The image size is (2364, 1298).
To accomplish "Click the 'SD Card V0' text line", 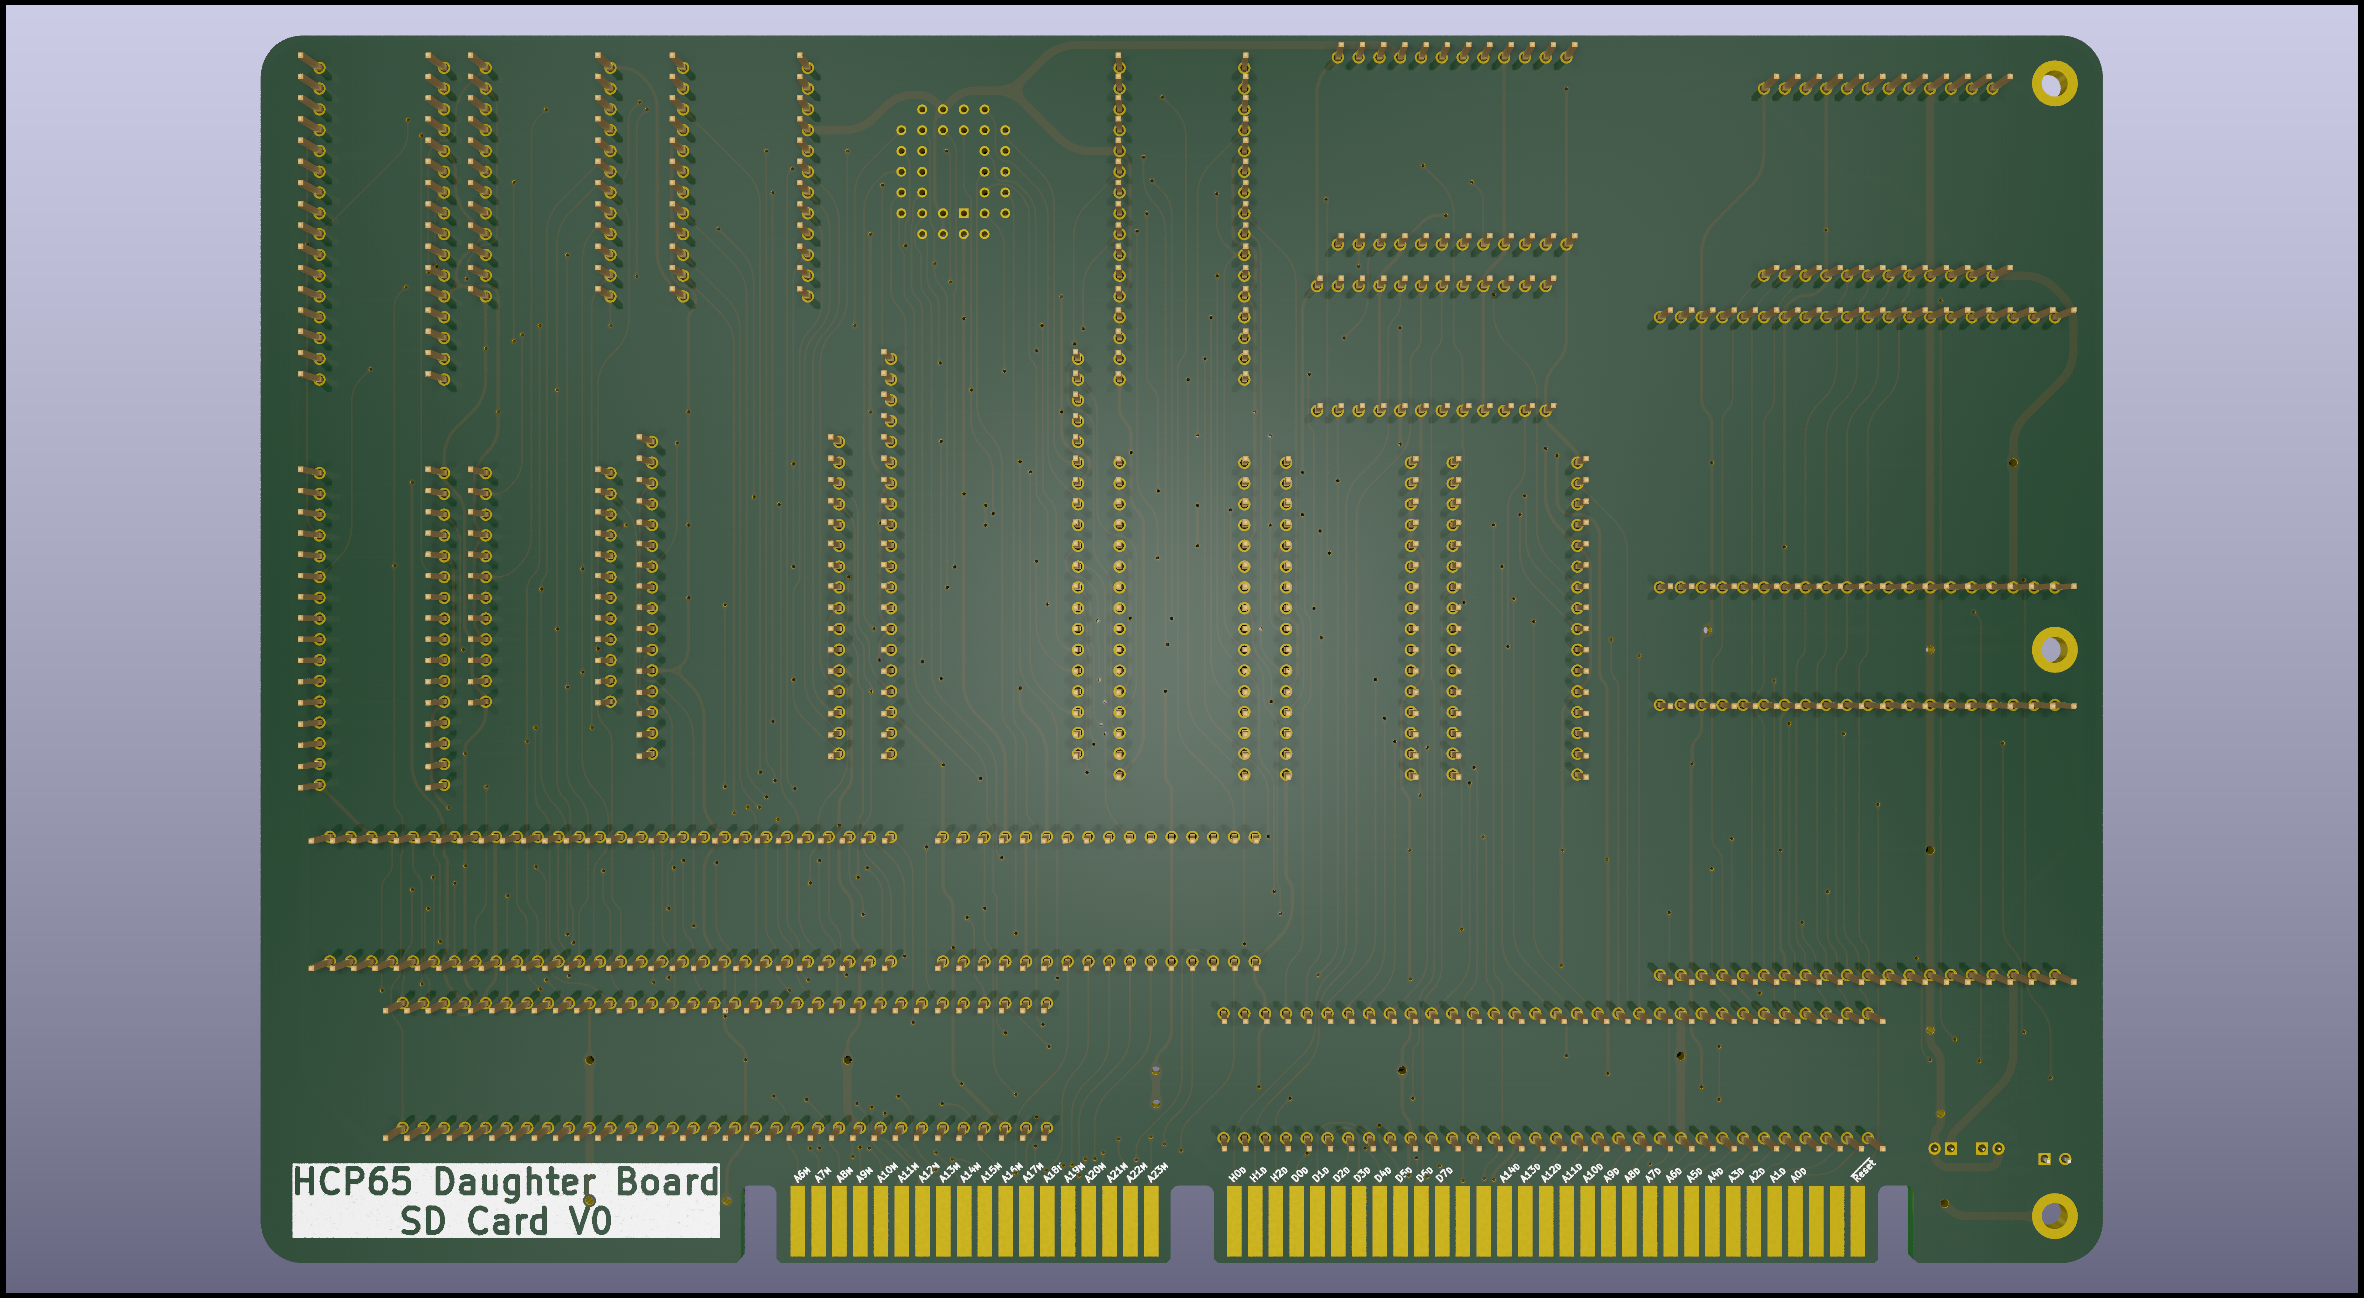I will (x=505, y=1221).
